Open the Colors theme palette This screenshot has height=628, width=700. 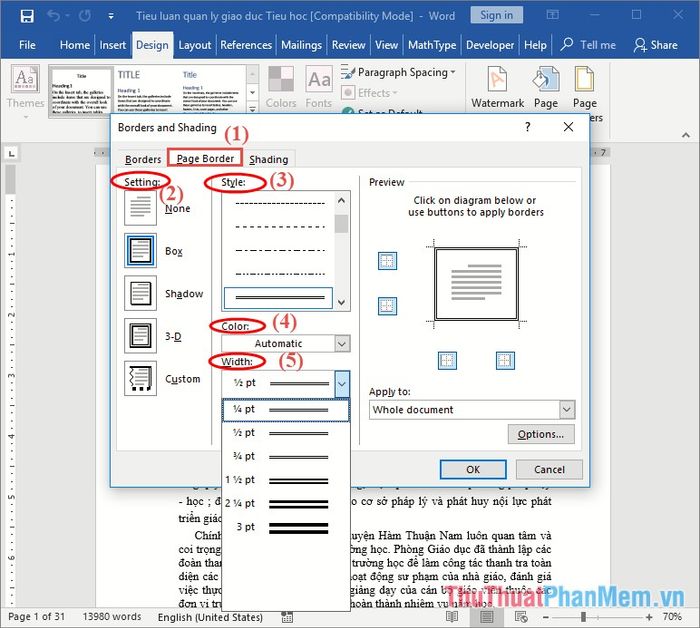281,80
